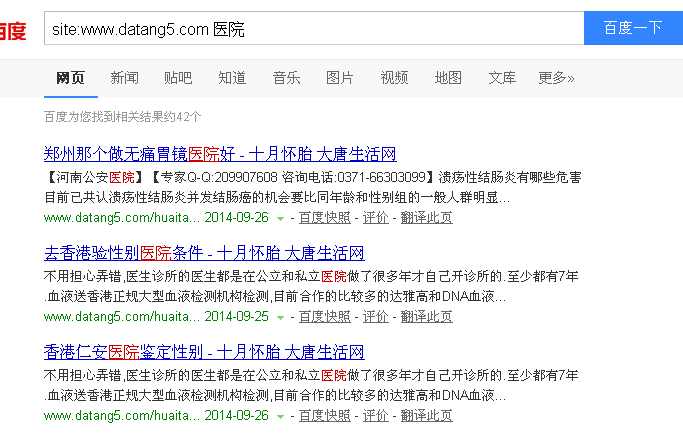Click 翻译此页 for the 去香港验性别 result
The width and height of the screenshot is (683, 439).
[426, 316]
